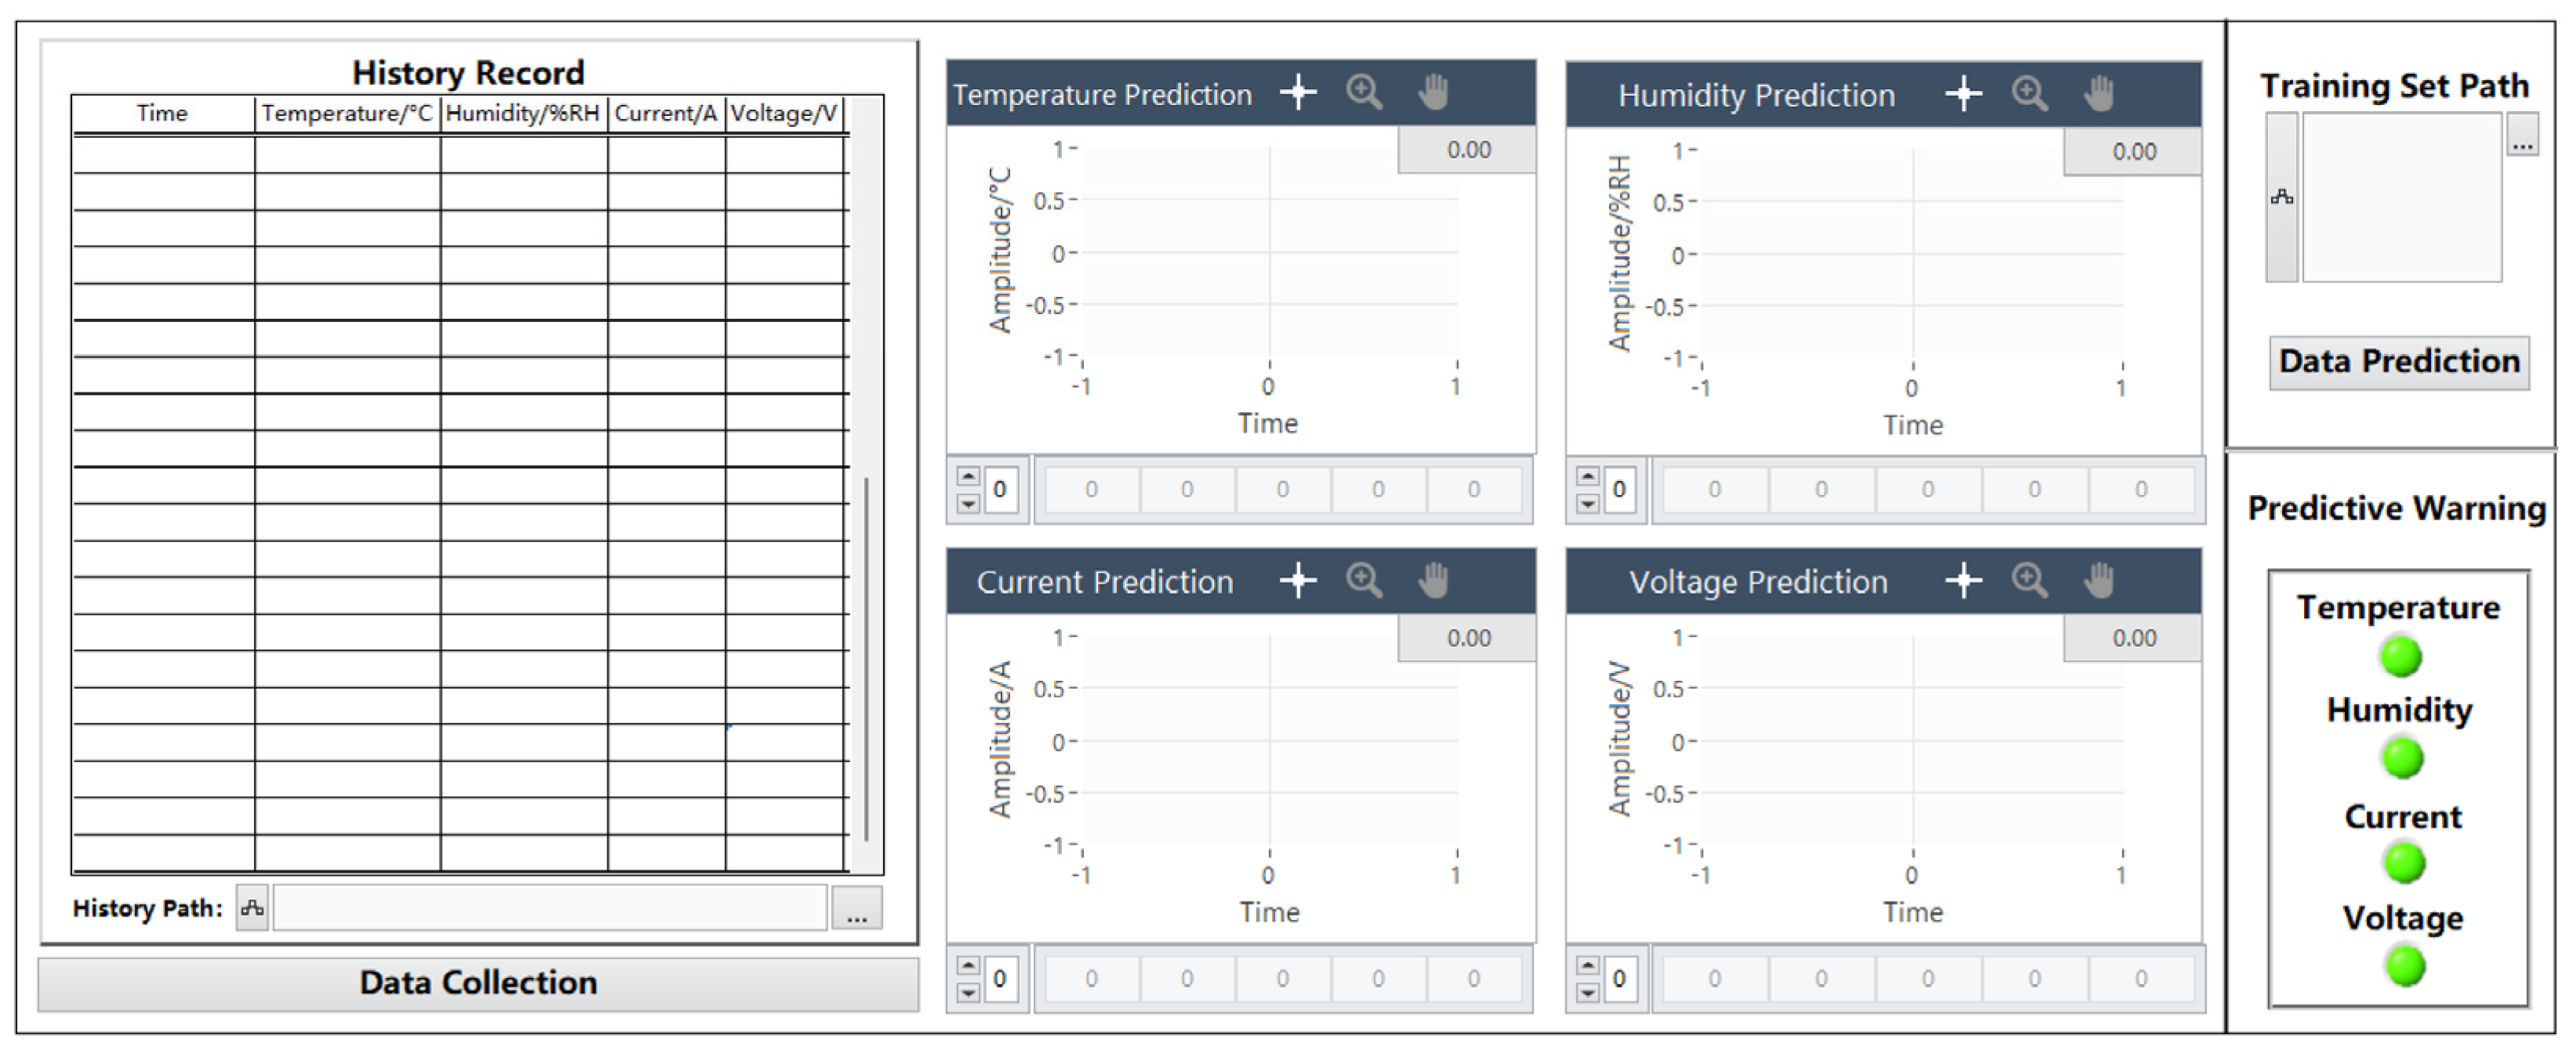Toggle the Temperature warning indicator LED
The width and height of the screenshot is (2576, 1060).
coord(2400,657)
